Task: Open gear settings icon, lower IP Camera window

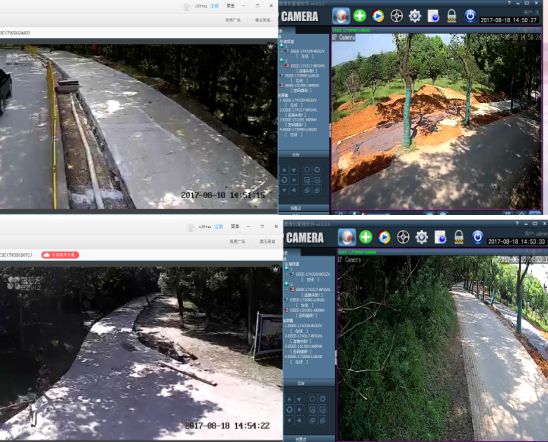Action: pyautogui.click(x=421, y=237)
